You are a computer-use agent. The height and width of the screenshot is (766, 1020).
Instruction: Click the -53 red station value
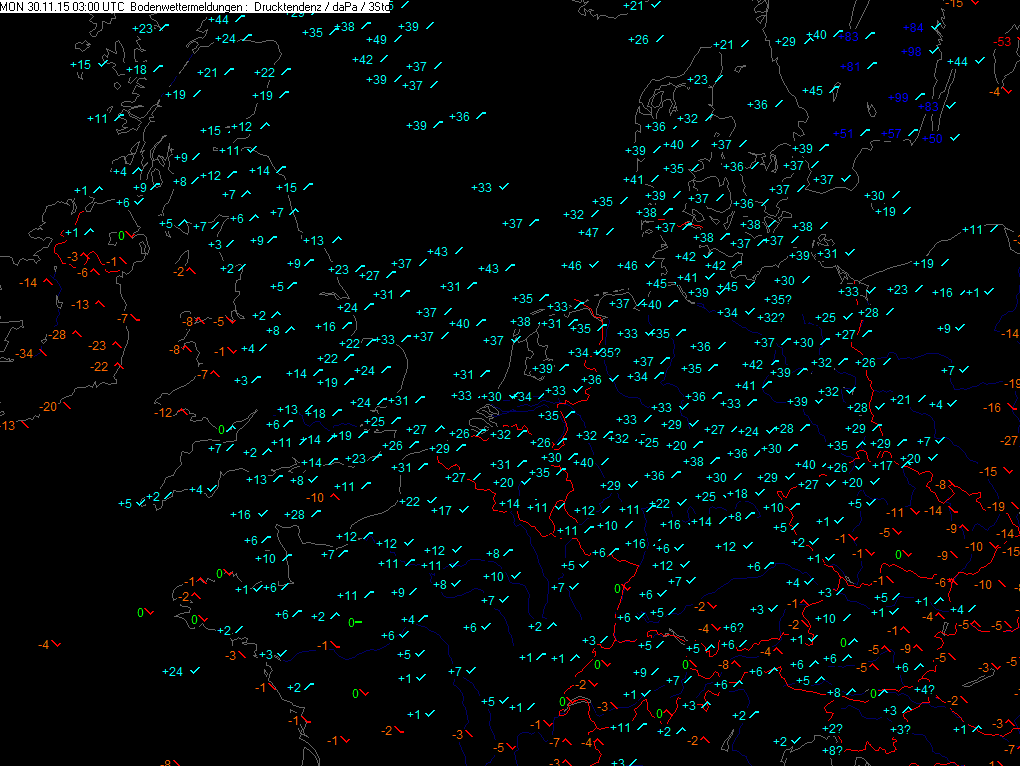pos(1002,42)
